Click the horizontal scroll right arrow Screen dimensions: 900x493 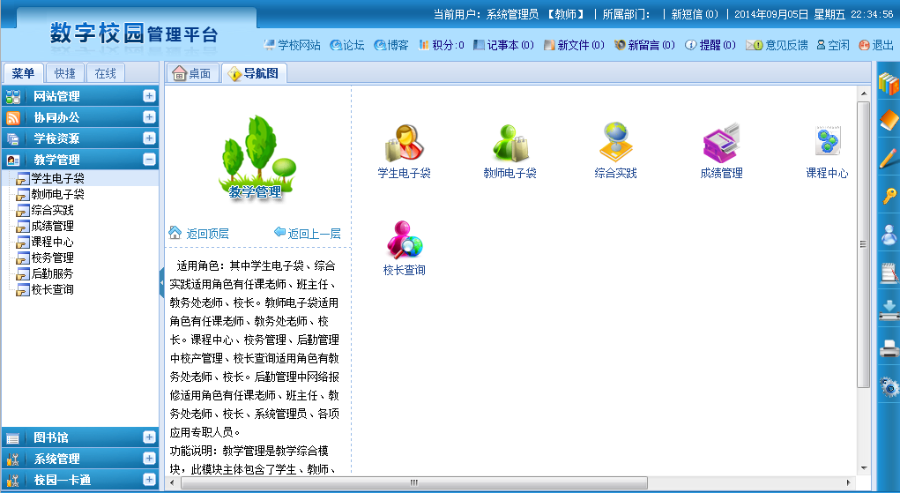click(x=849, y=483)
